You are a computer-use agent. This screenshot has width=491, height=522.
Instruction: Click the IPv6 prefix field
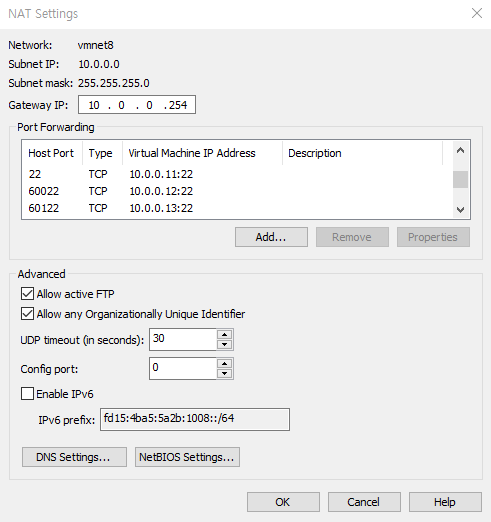pos(195,419)
